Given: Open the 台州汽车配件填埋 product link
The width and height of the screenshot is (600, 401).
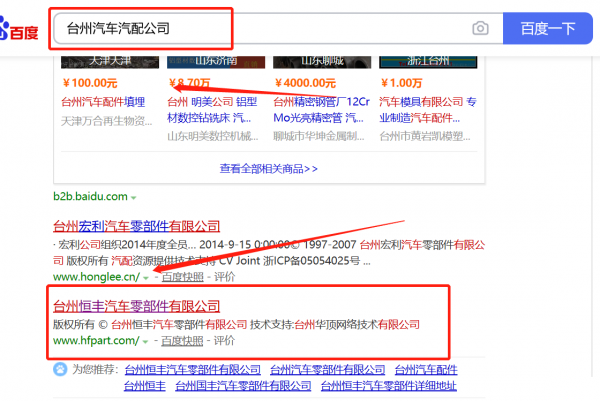Looking at the screenshot, I should pos(104,101).
